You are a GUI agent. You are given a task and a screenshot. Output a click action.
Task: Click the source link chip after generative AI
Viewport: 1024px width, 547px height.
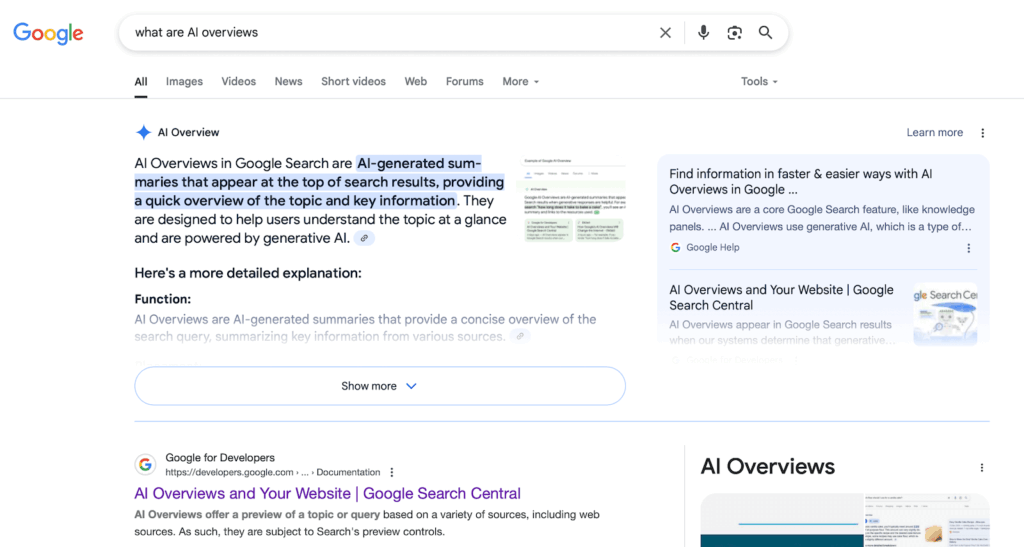[364, 238]
